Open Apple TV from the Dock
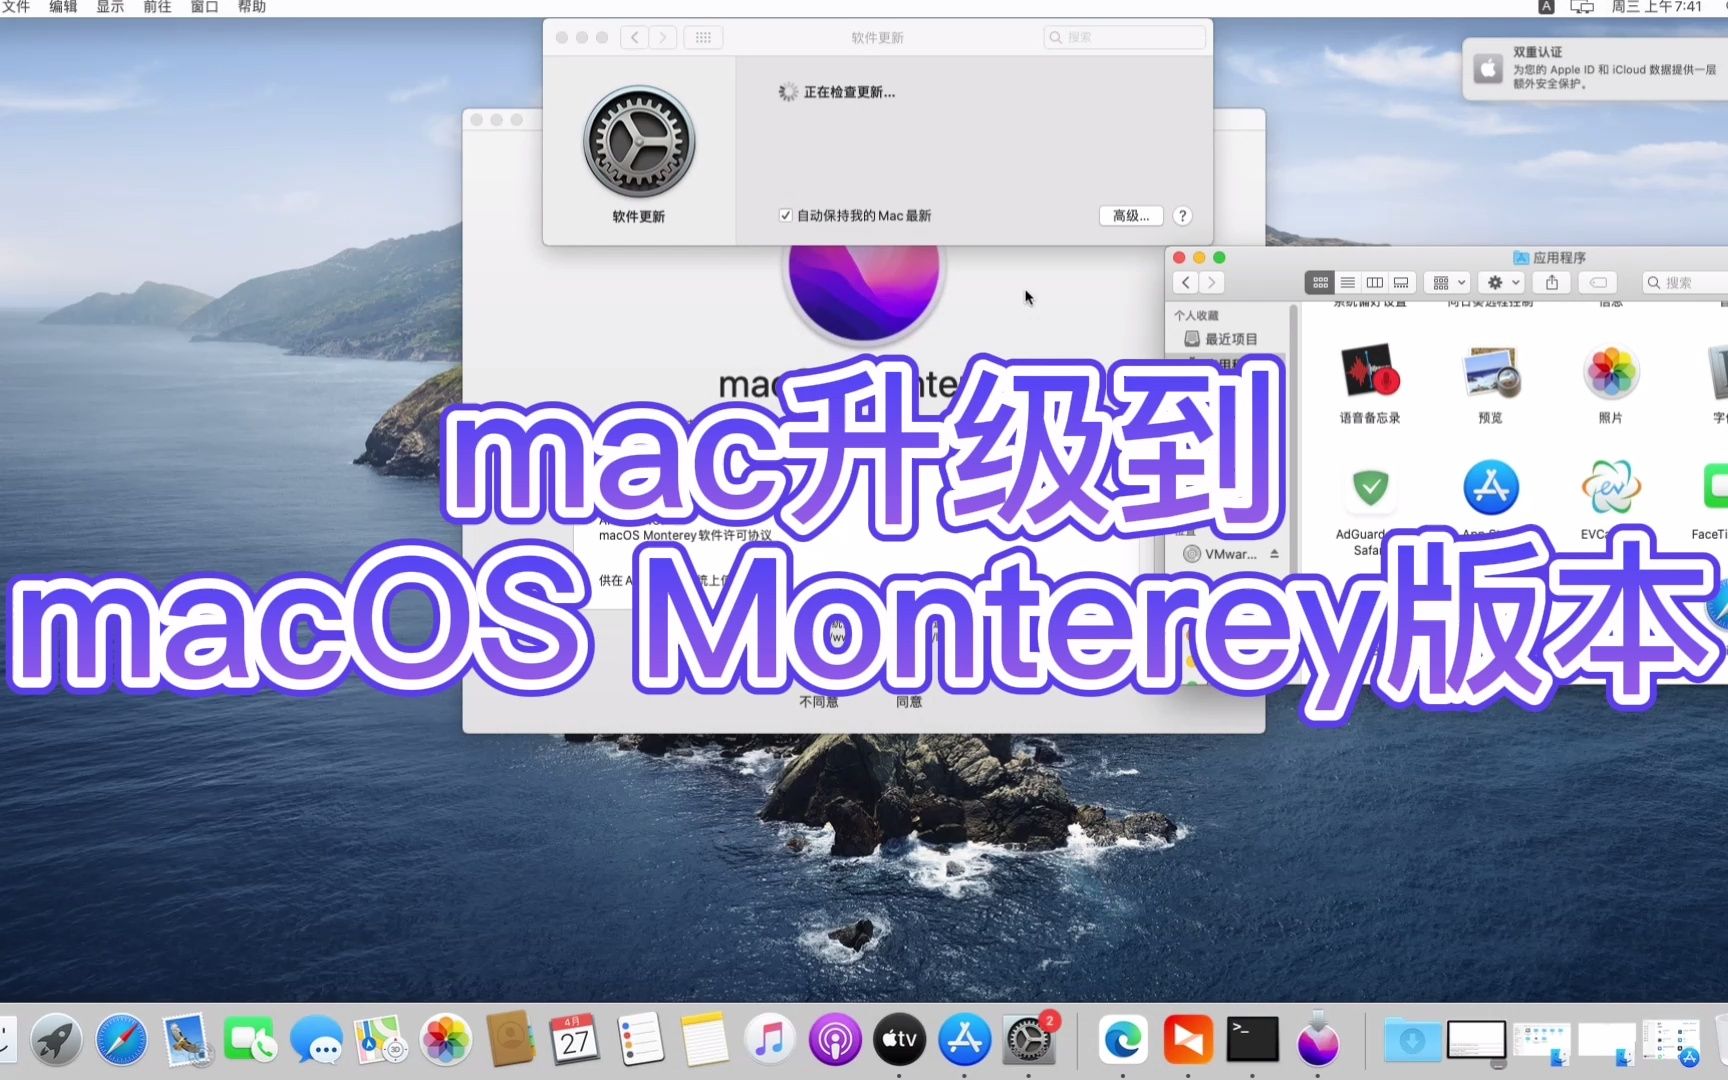The height and width of the screenshot is (1080, 1728). 899,1041
